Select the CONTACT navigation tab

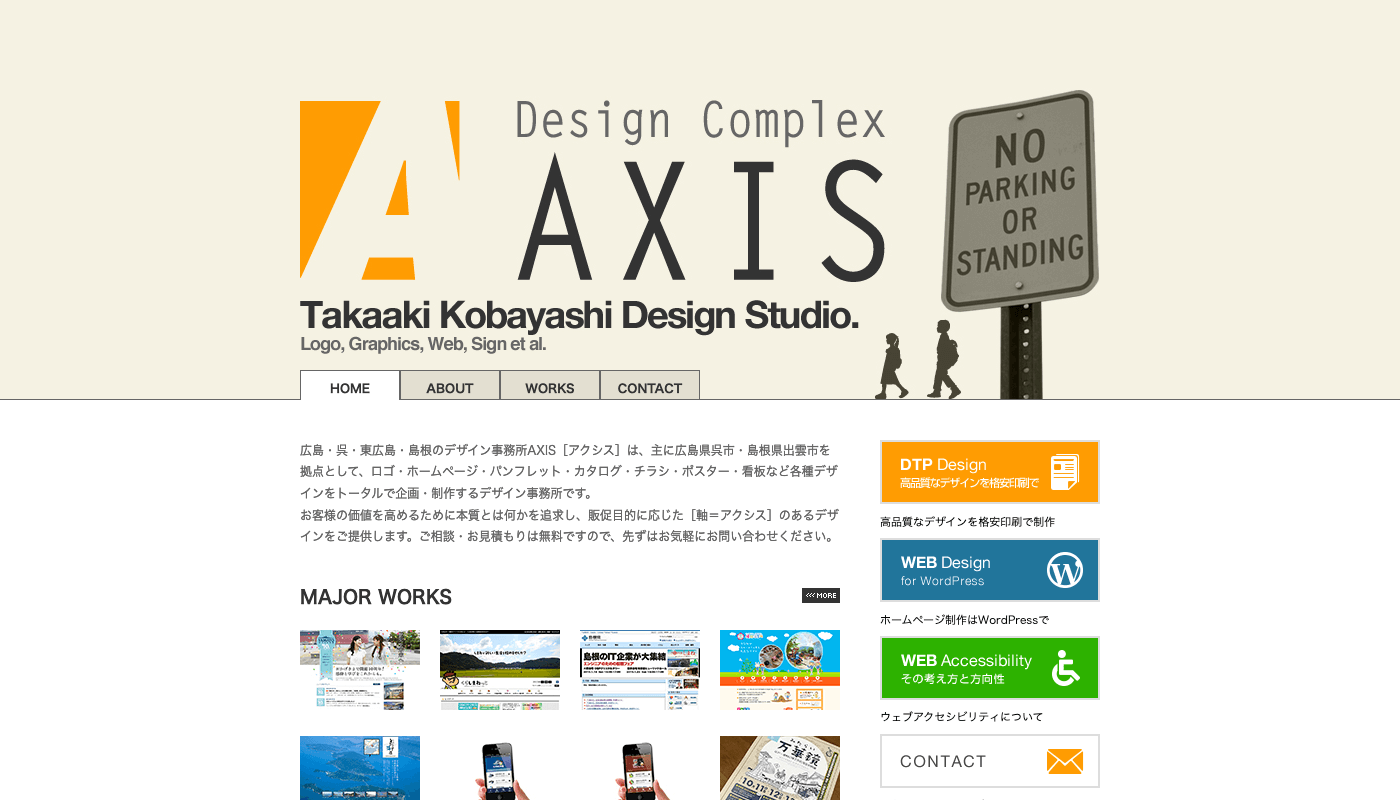tap(650, 387)
